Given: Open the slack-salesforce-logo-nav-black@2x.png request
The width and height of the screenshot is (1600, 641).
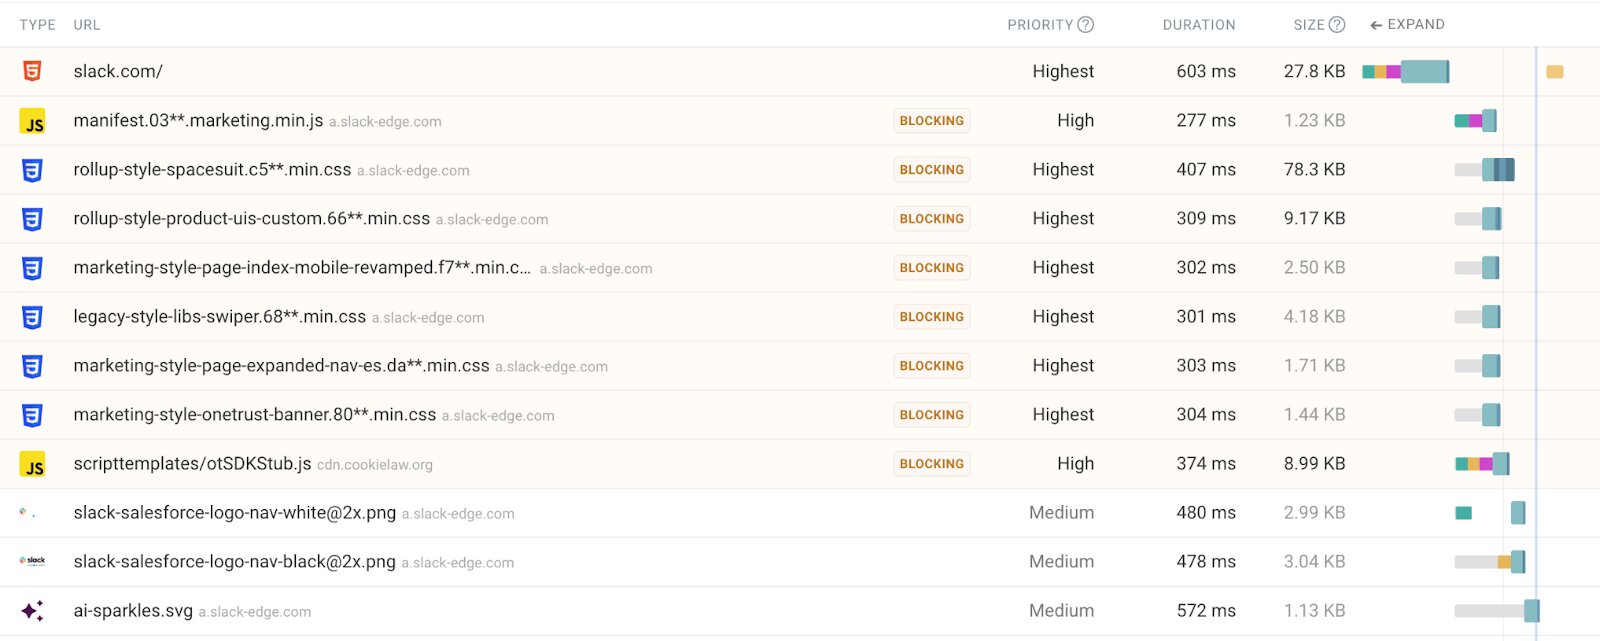Looking at the screenshot, I should click(x=234, y=561).
